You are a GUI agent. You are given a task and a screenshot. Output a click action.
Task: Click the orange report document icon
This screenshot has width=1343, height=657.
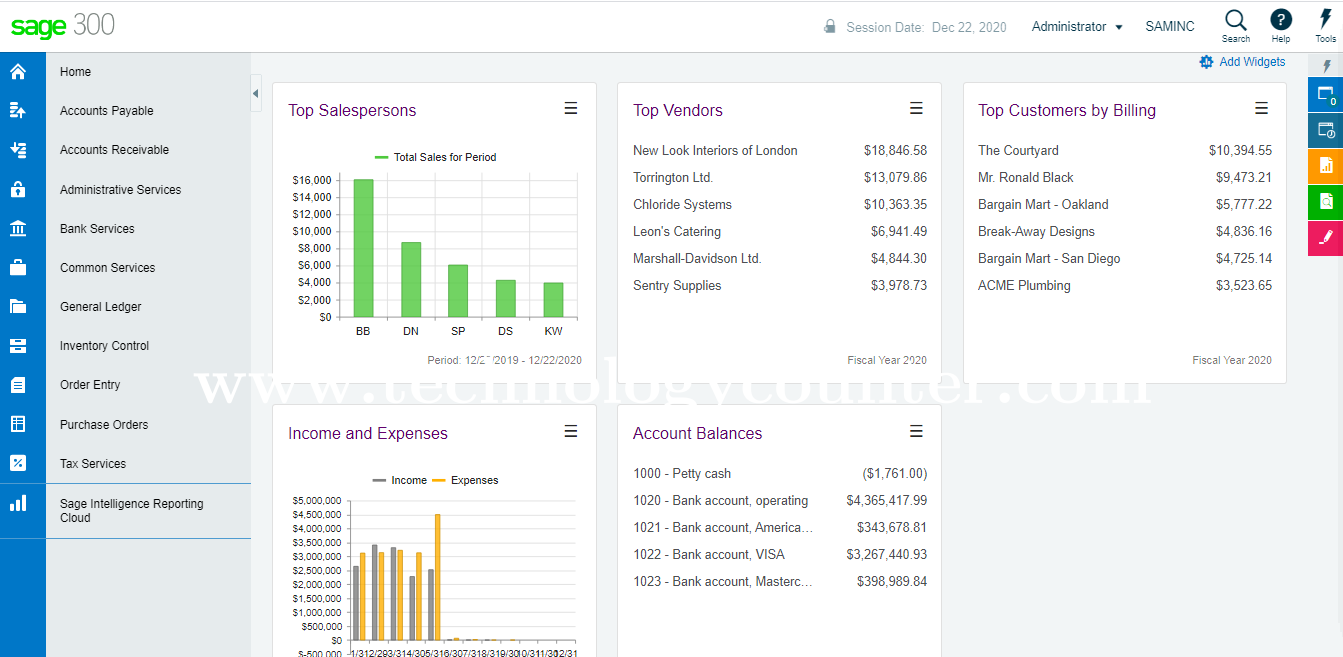1326,166
